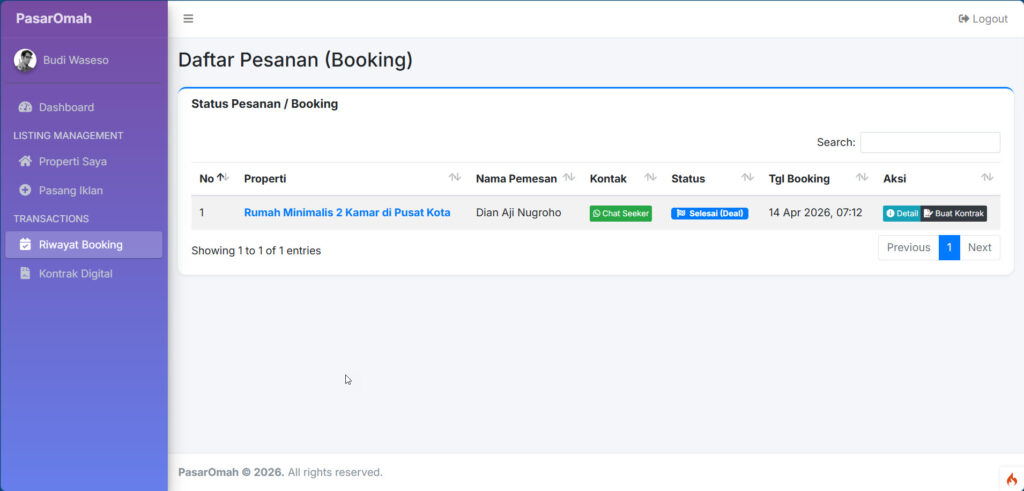
Task: Open Rumah Minimalis 2 Kamar property link
Action: click(347, 212)
